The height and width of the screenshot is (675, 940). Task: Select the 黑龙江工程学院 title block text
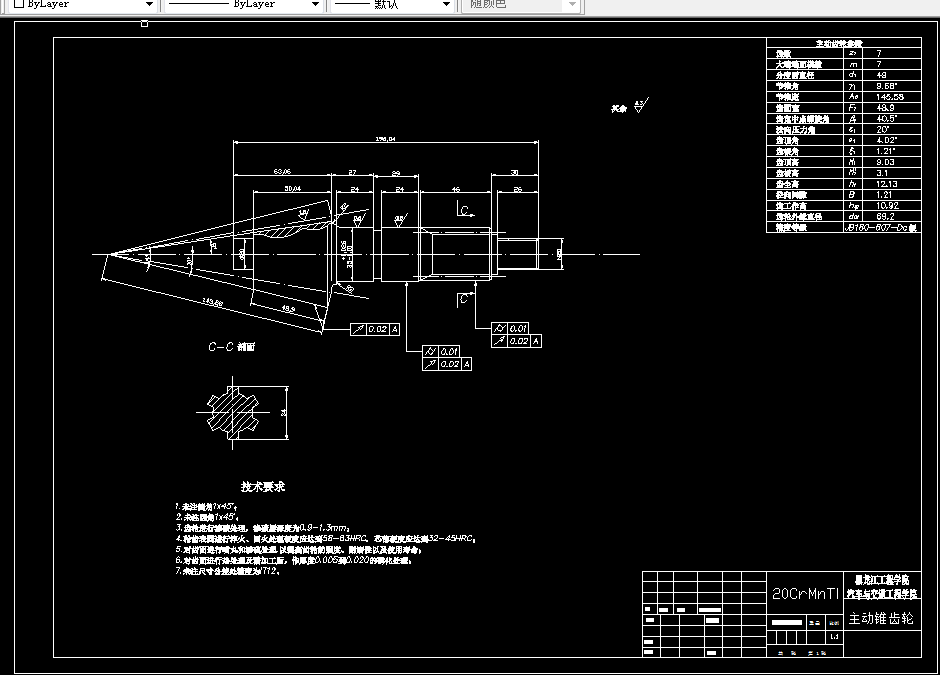point(882,580)
